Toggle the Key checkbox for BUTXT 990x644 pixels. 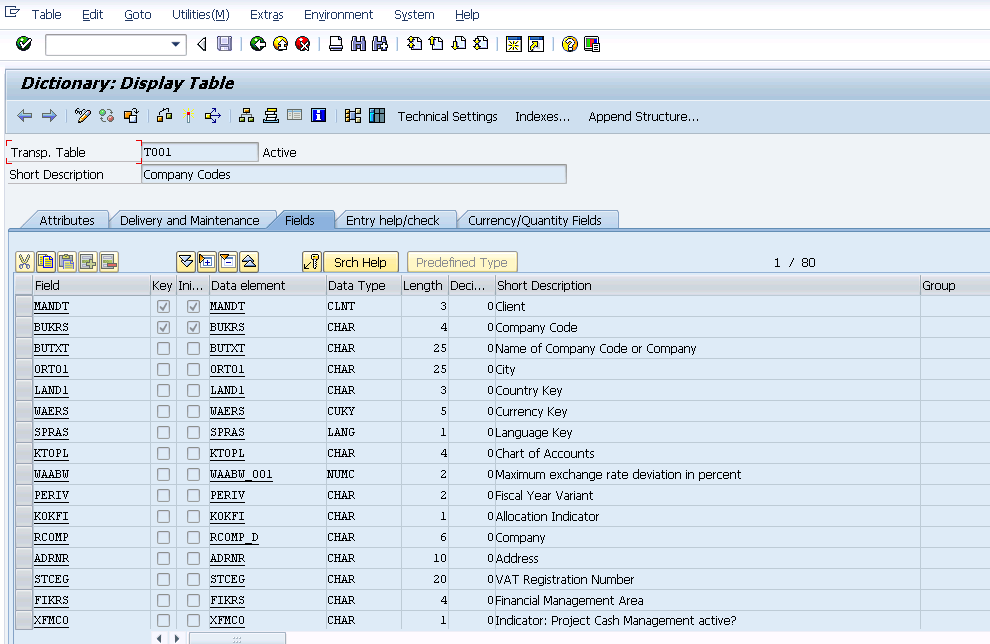click(162, 348)
